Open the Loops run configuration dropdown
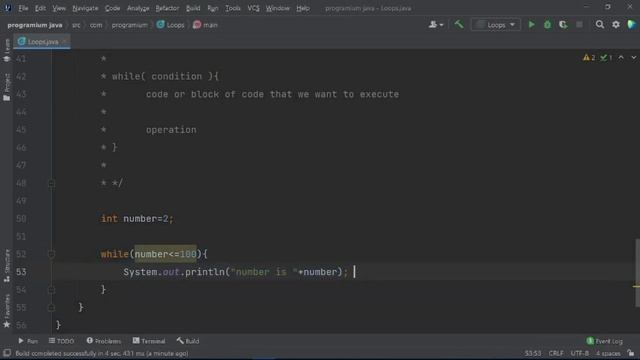640x360 pixels. coord(496,25)
